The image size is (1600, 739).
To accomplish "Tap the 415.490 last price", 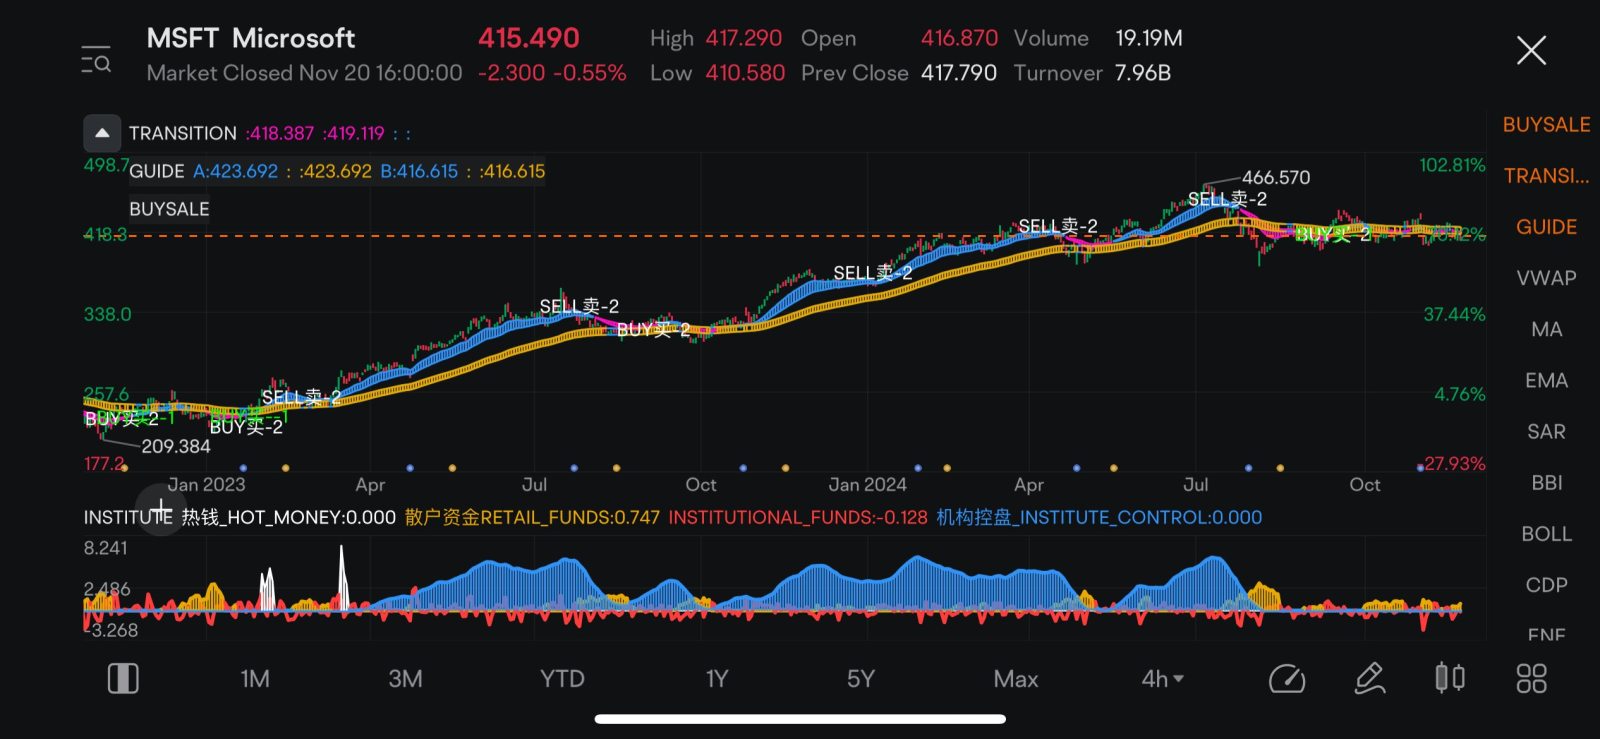I will pos(529,38).
